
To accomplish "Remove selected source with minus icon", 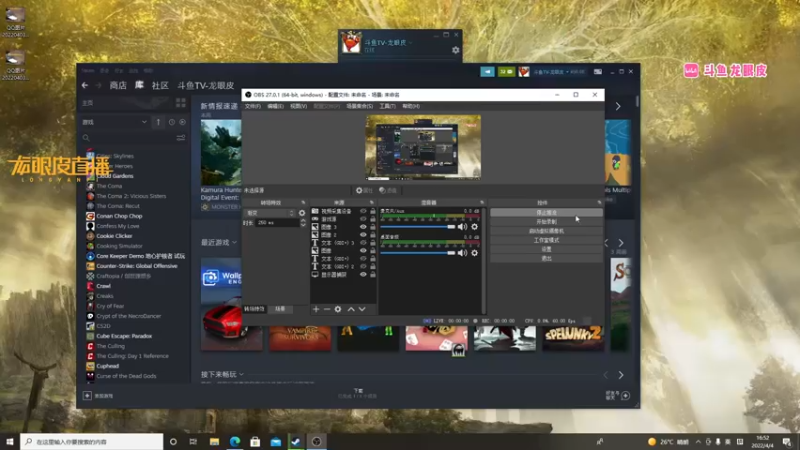I will coord(327,309).
